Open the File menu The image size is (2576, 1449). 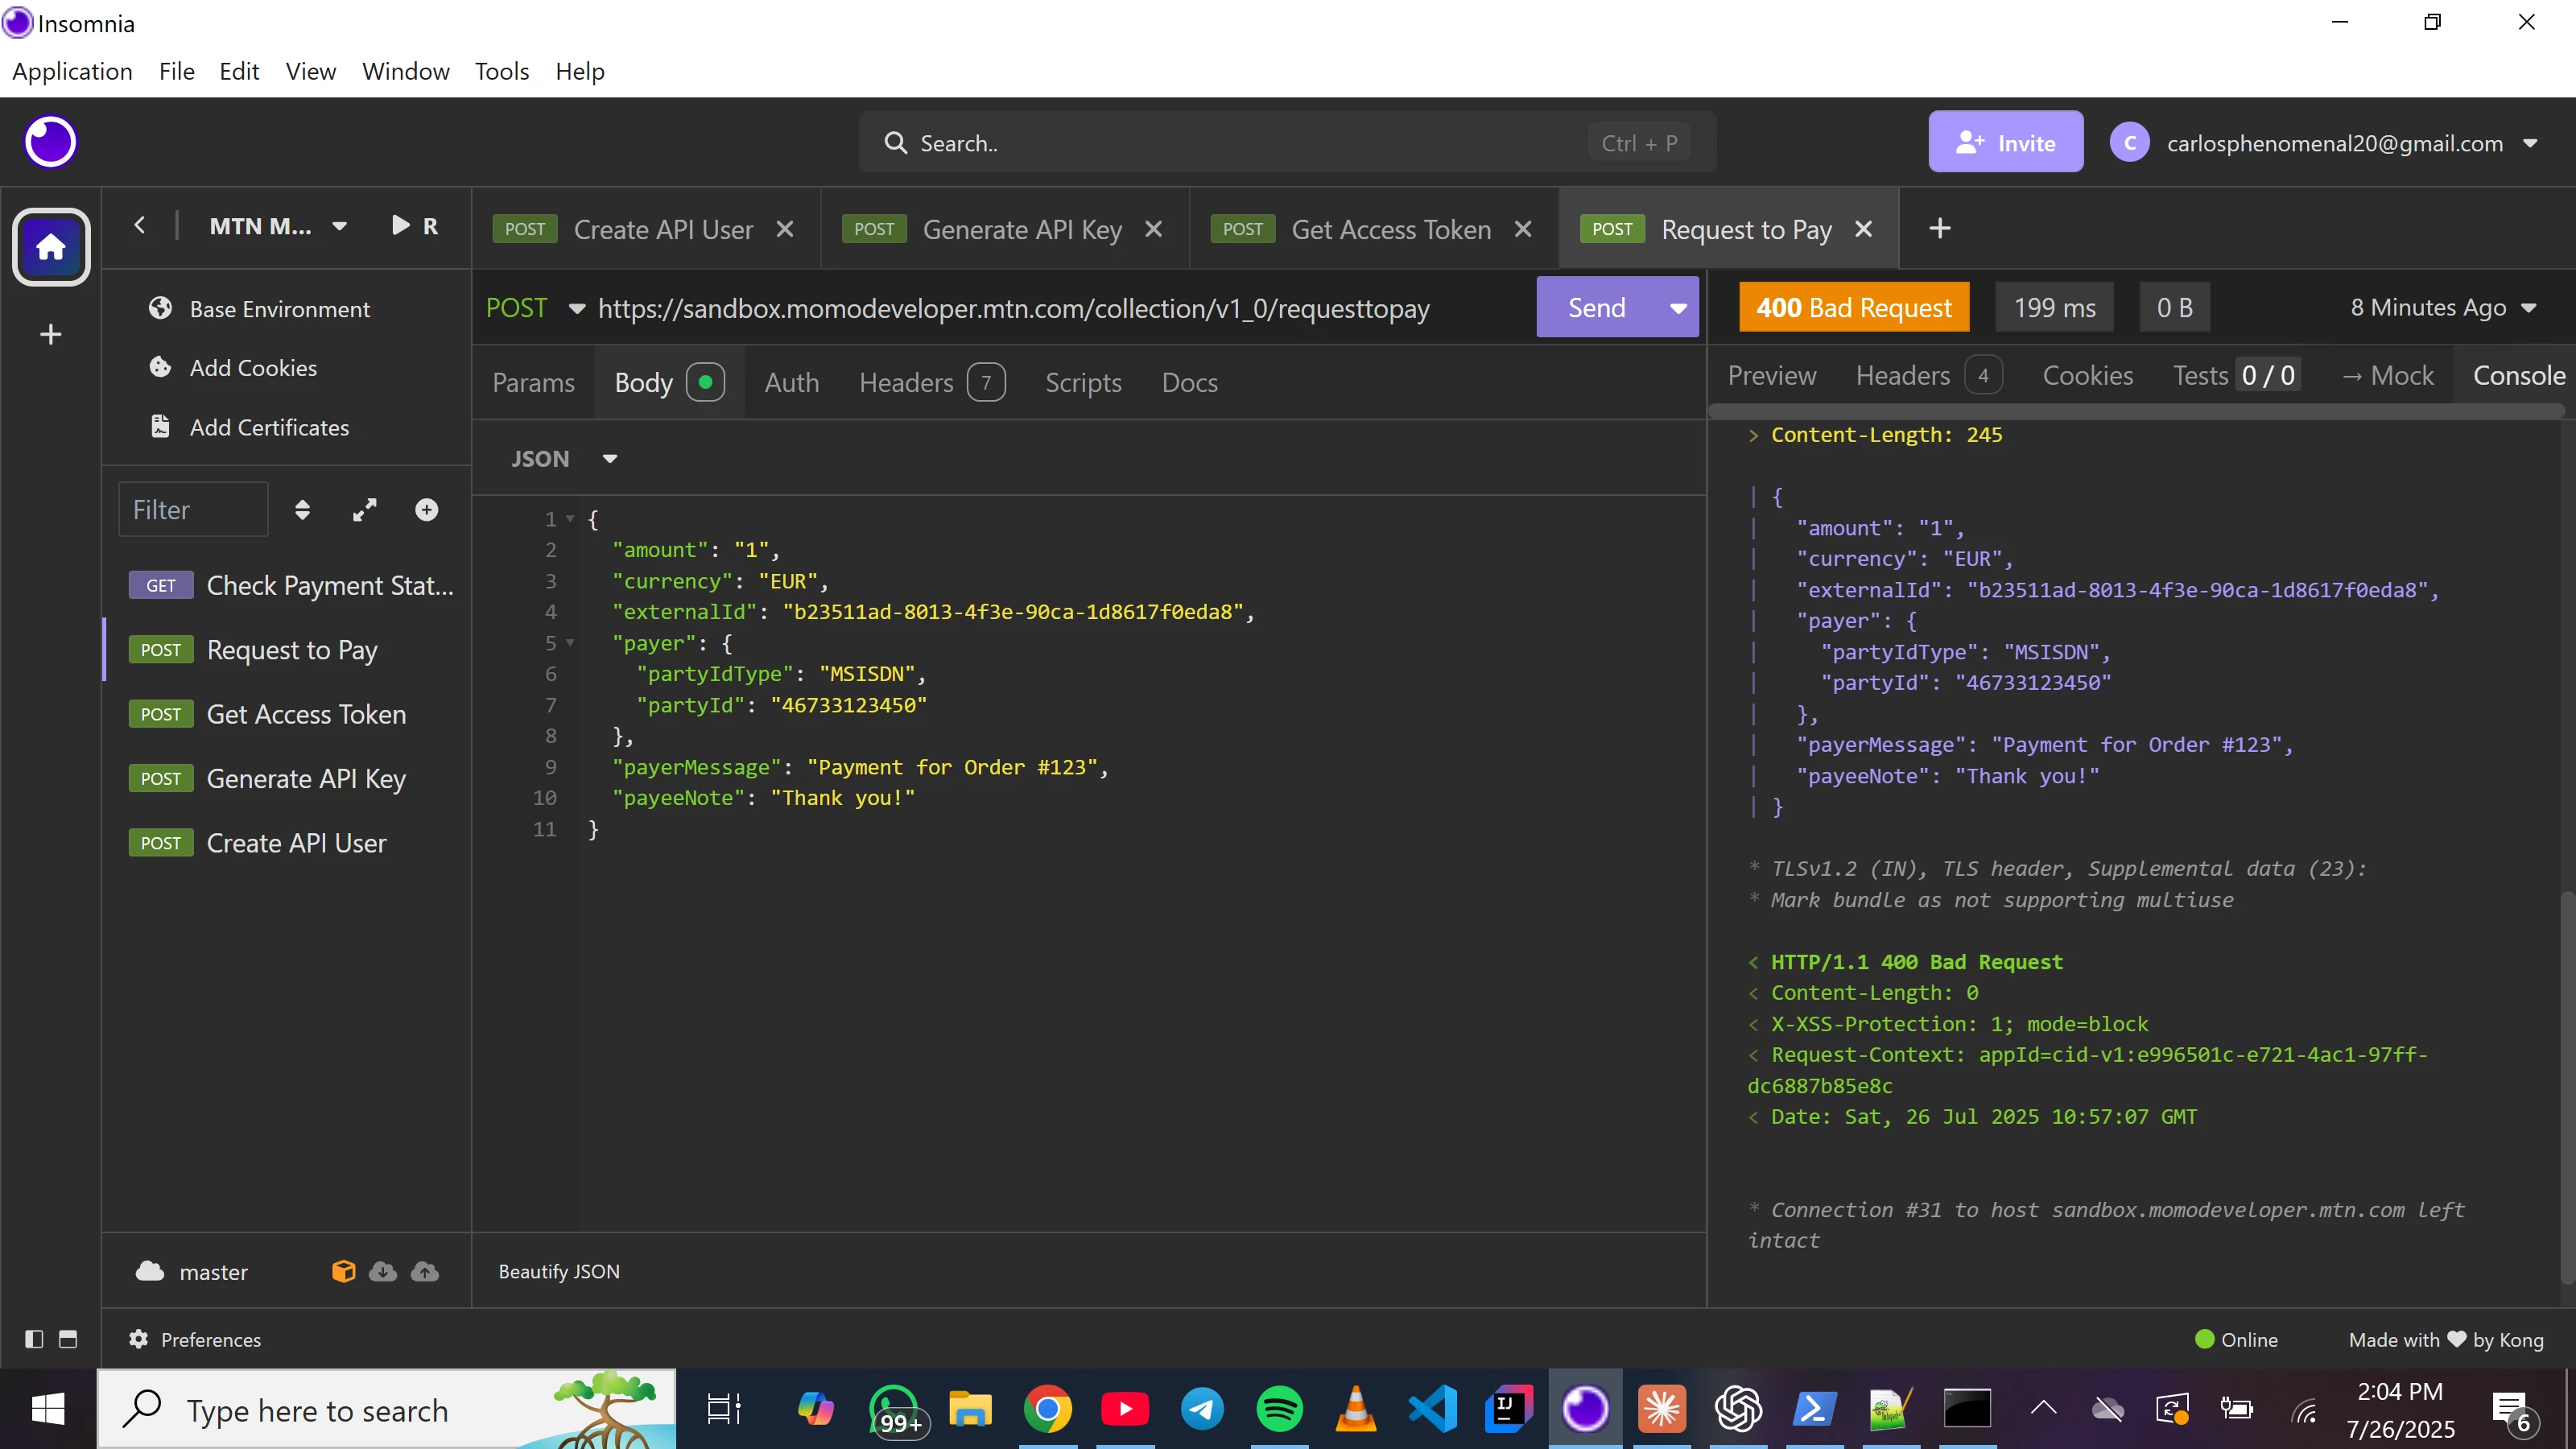(176, 71)
